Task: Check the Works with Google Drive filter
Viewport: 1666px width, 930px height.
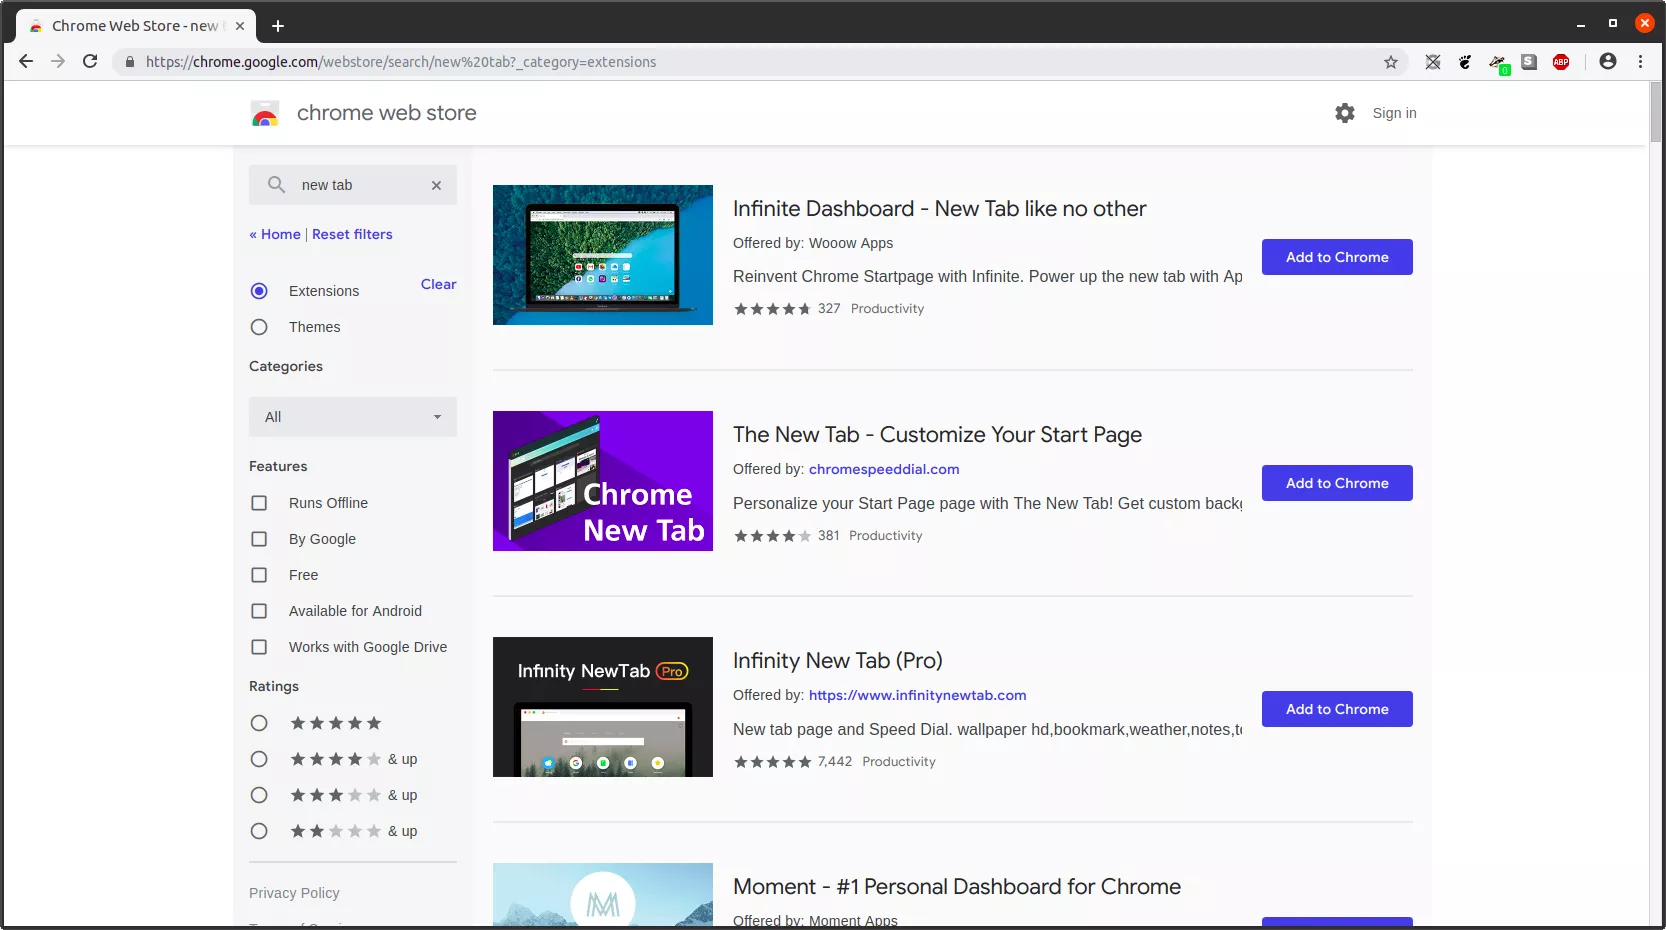Action: tap(259, 647)
